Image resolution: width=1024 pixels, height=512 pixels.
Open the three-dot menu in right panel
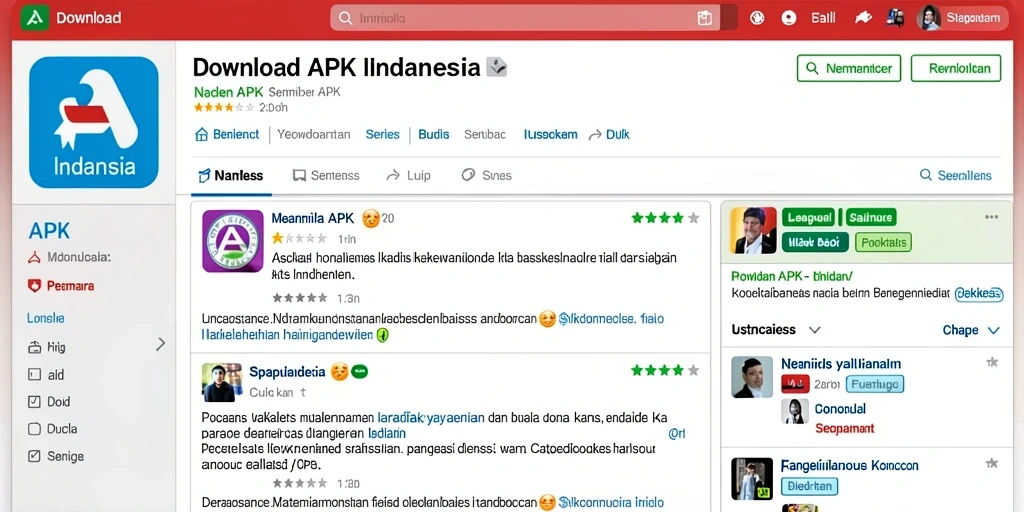point(991,217)
